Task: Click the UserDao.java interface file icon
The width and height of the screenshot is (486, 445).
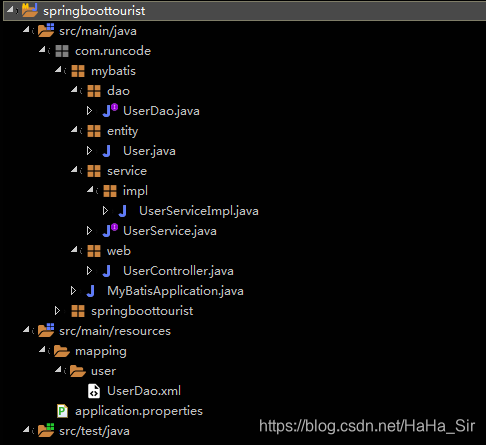Action: click(110, 110)
